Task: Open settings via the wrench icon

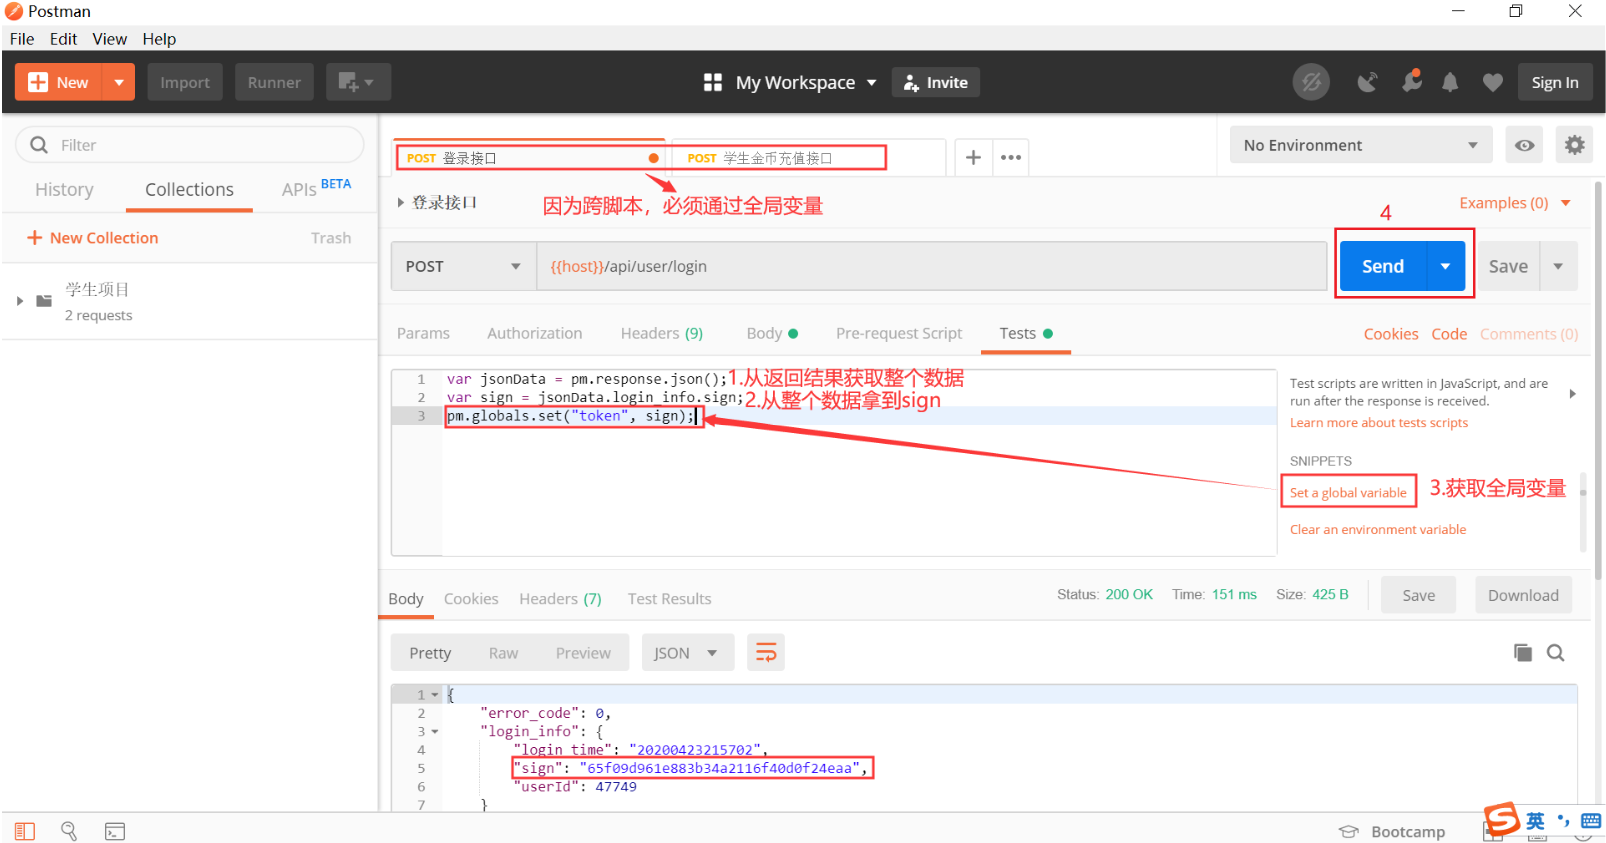Action: (1412, 81)
